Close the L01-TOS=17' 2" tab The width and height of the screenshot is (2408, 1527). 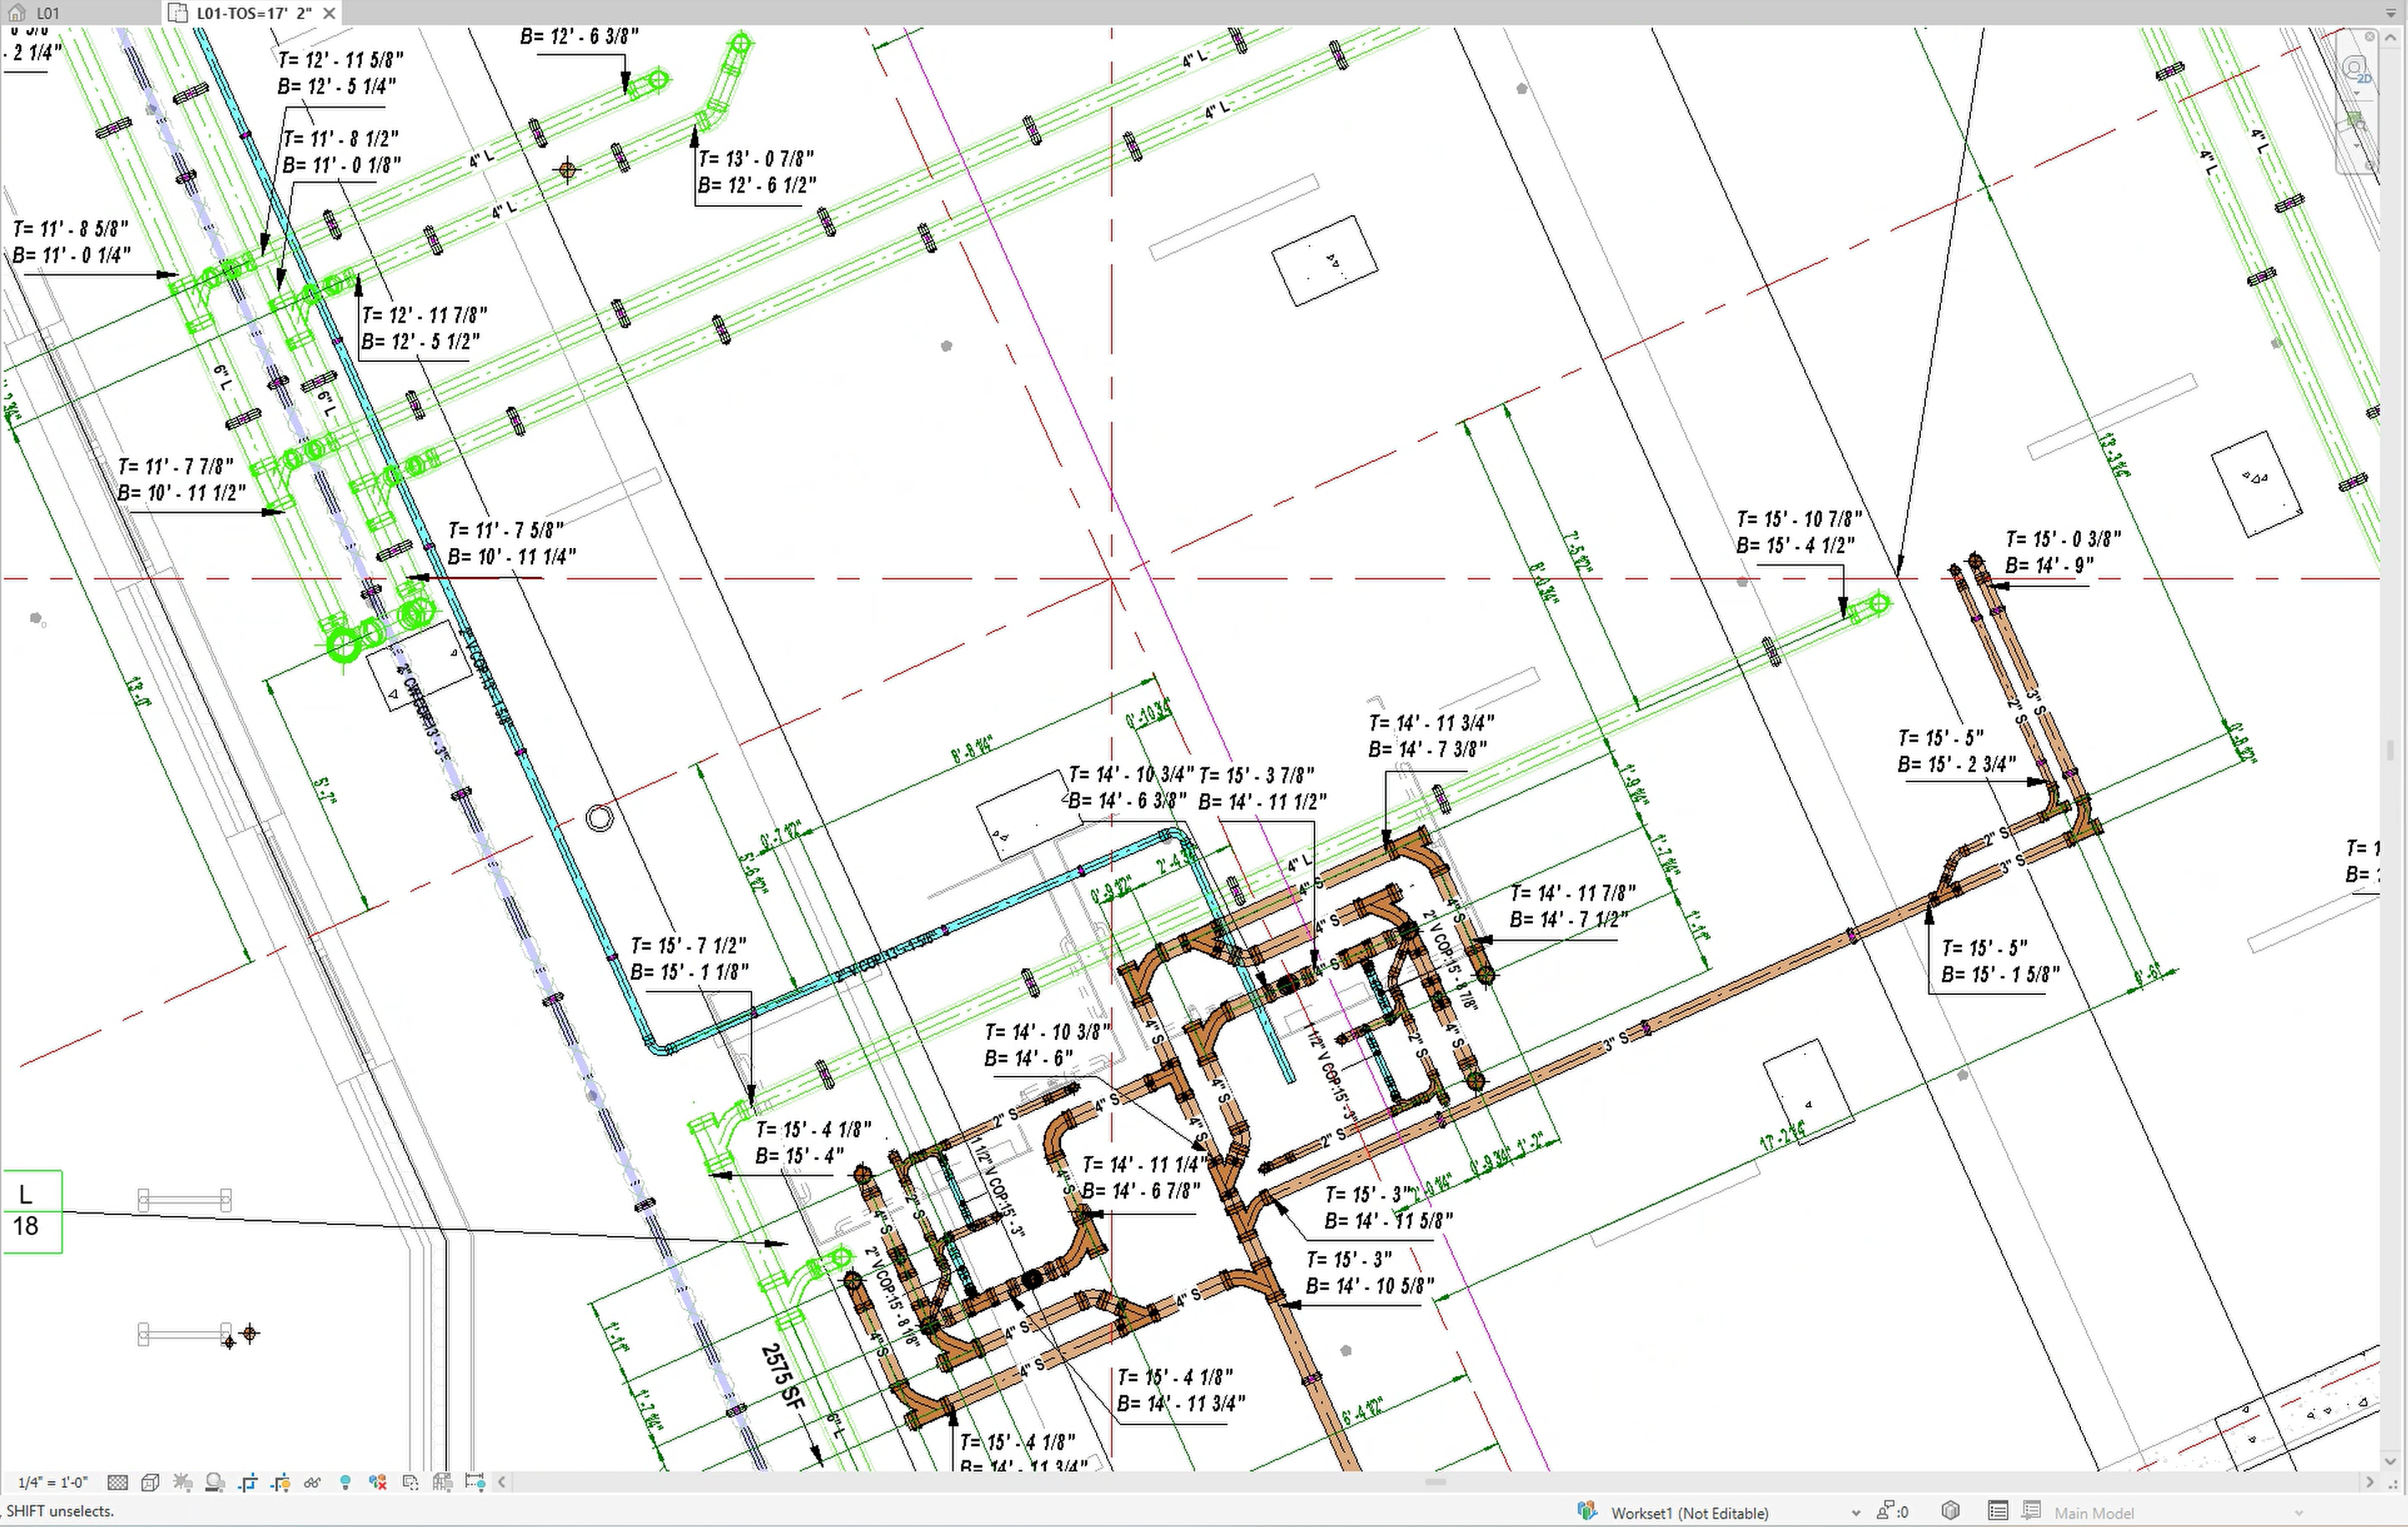click(x=329, y=13)
